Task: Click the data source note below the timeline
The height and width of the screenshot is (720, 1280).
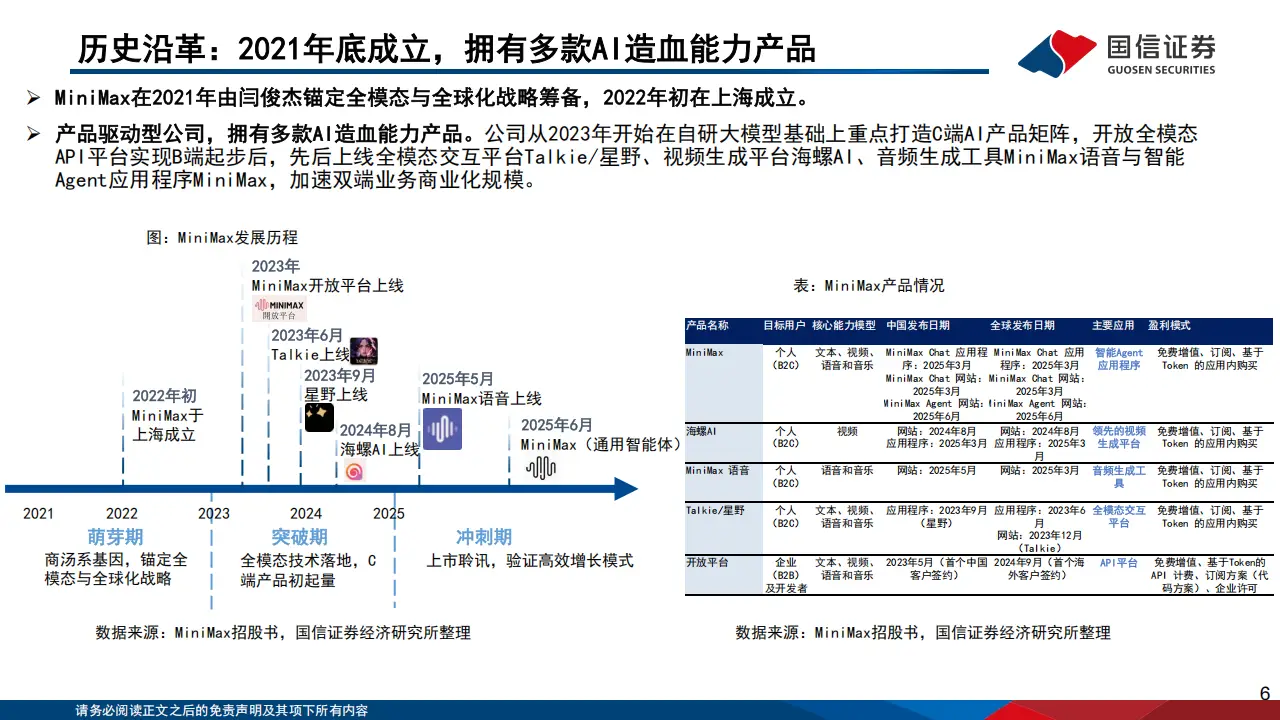Action: (x=283, y=632)
